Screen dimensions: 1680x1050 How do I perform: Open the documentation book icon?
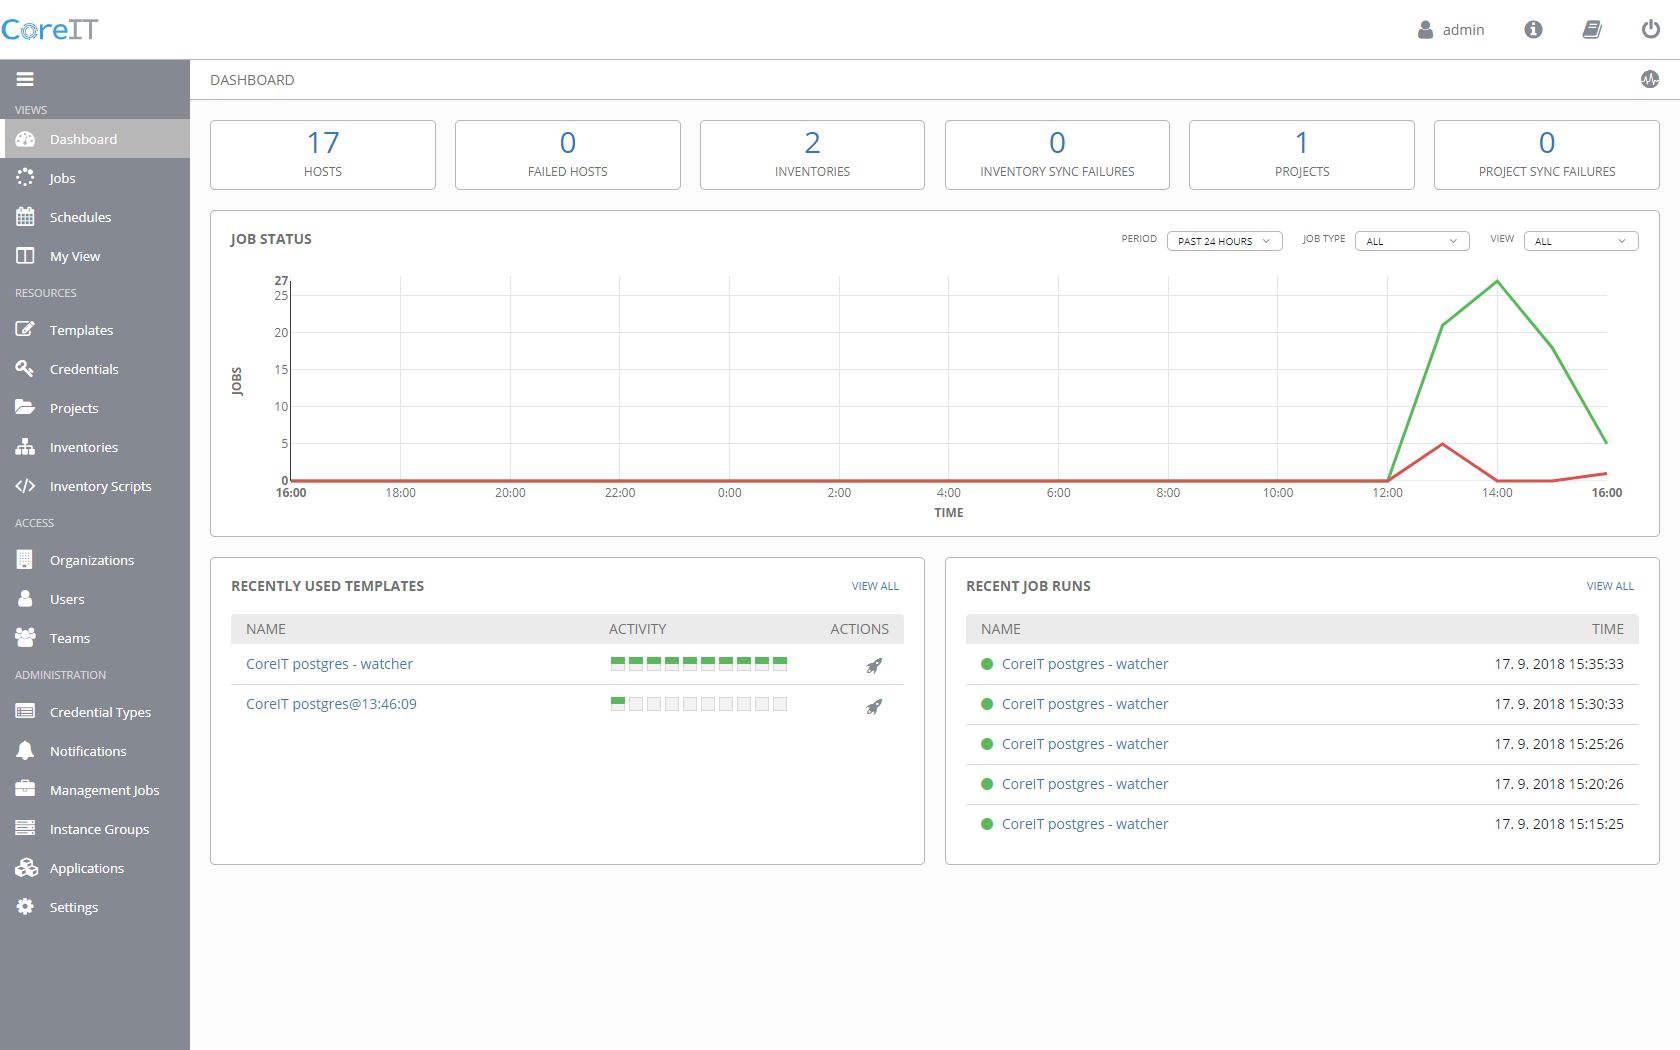click(1592, 30)
